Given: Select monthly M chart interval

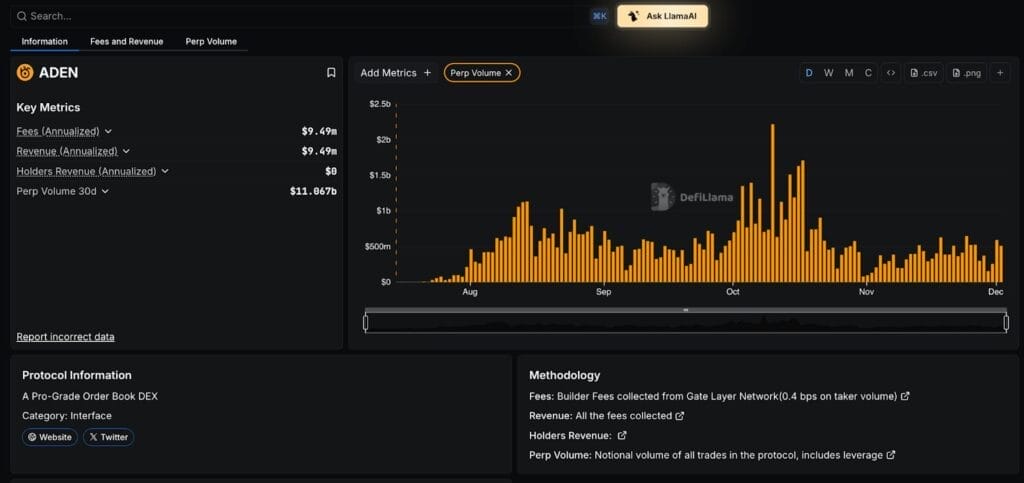Looking at the screenshot, I should 849,73.
